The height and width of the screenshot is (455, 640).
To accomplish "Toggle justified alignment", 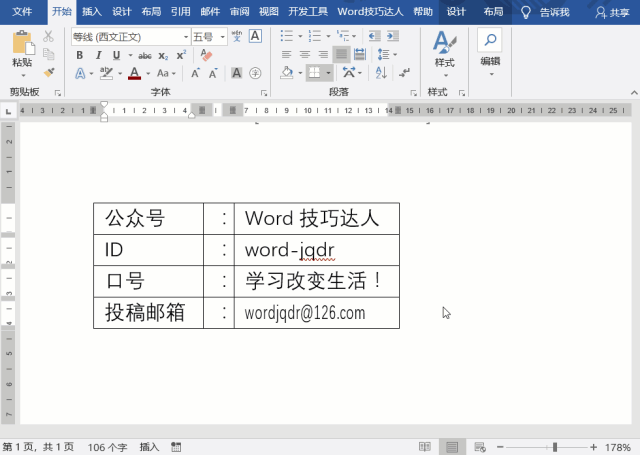I will (341, 54).
